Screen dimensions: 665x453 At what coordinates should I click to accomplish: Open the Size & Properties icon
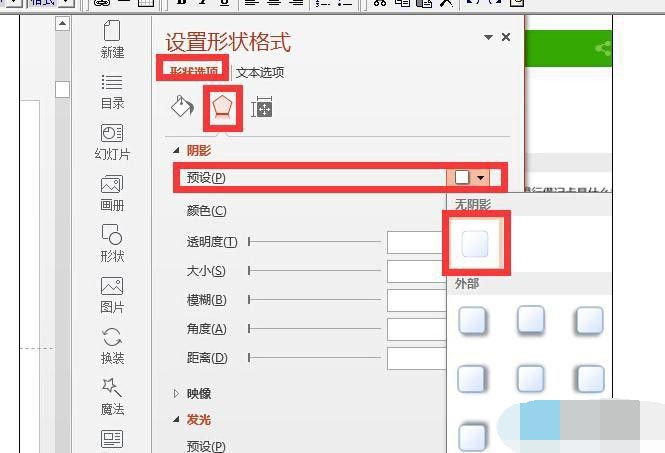[x=262, y=107]
